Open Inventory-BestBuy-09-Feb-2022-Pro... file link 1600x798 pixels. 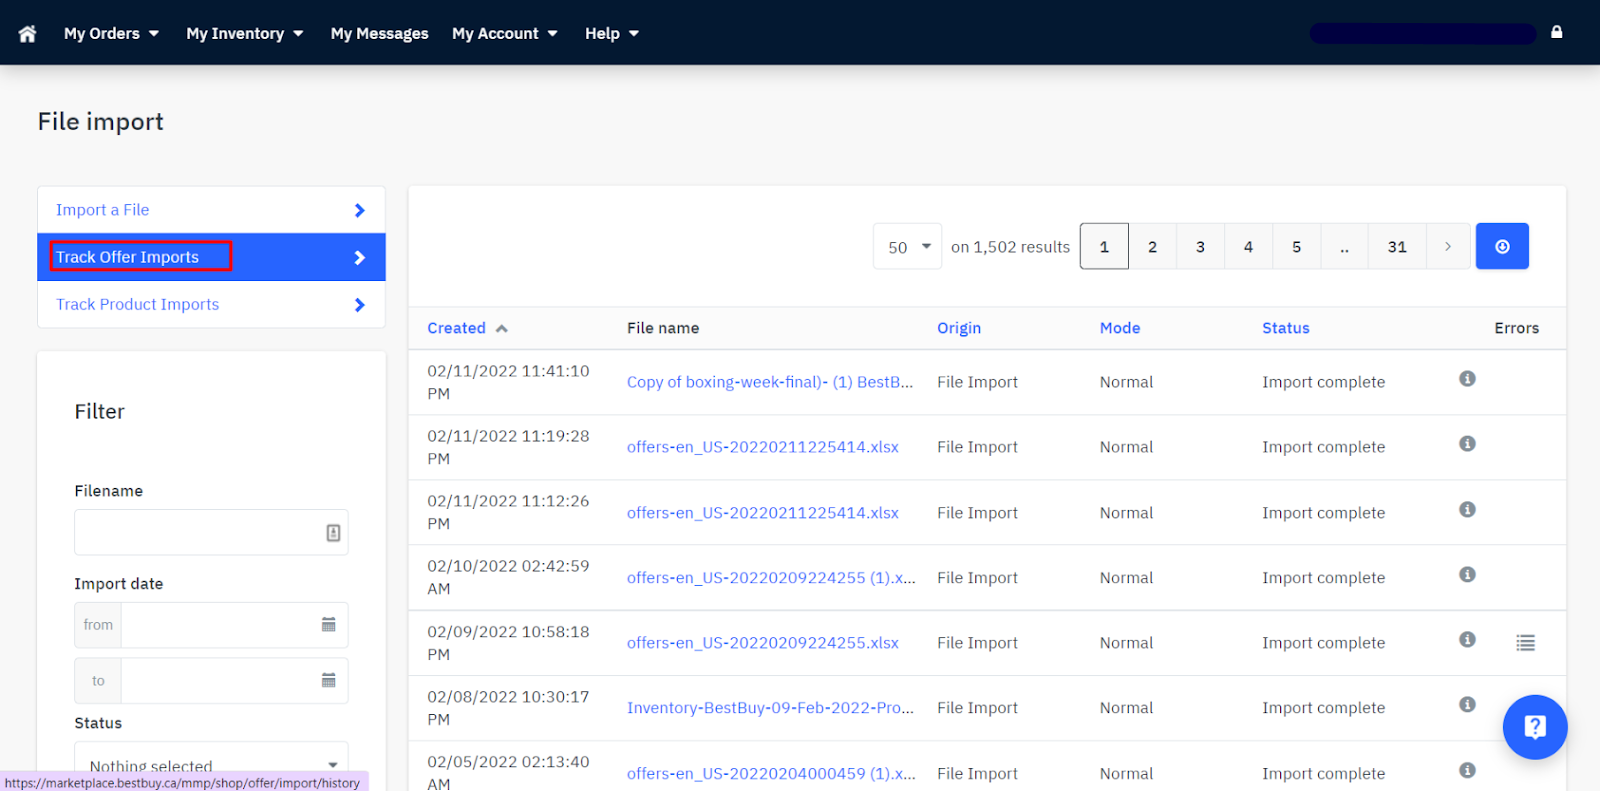(770, 708)
